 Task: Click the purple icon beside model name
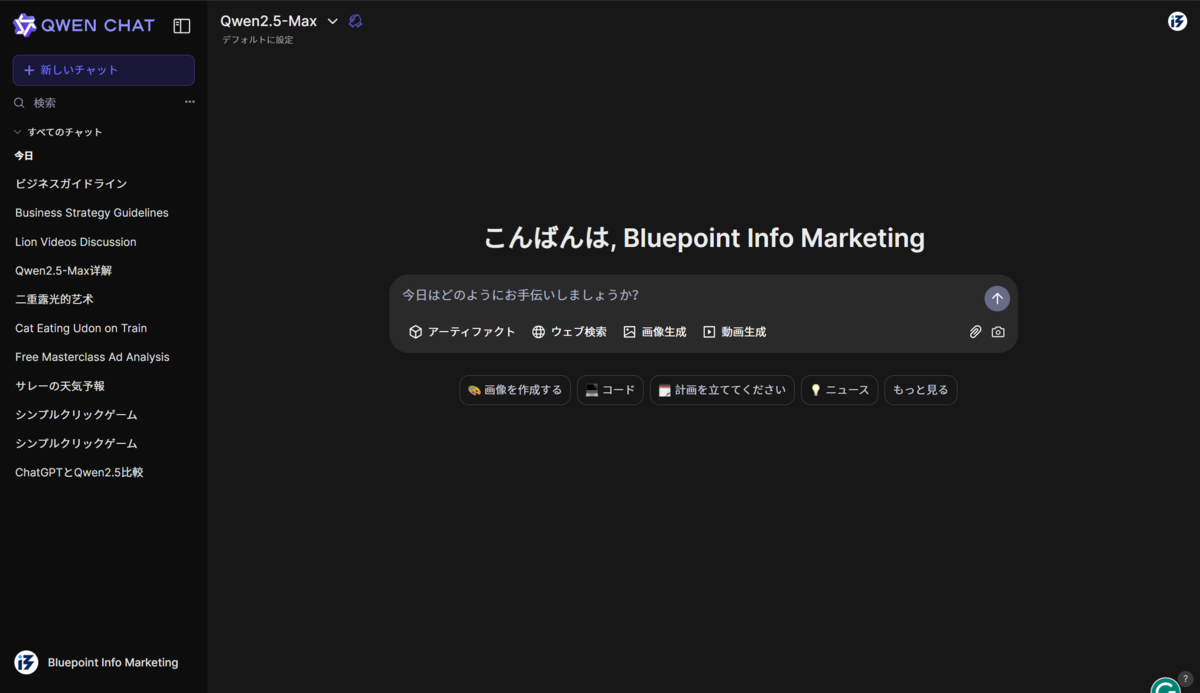[355, 21]
